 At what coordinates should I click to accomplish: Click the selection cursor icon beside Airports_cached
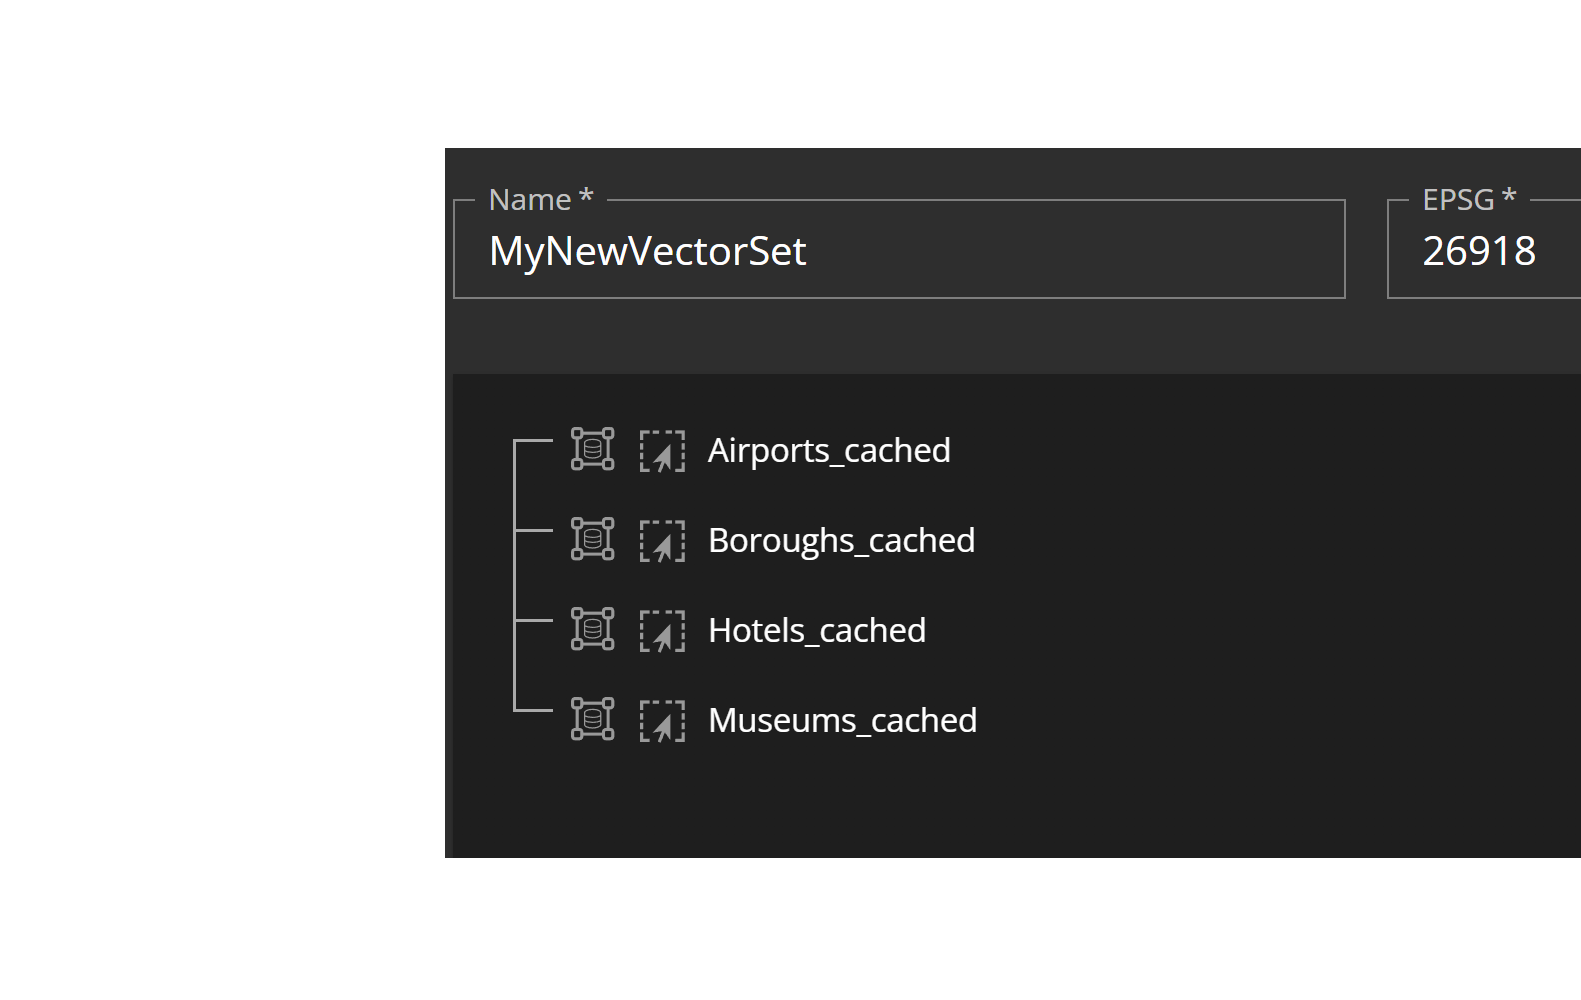[662, 451]
